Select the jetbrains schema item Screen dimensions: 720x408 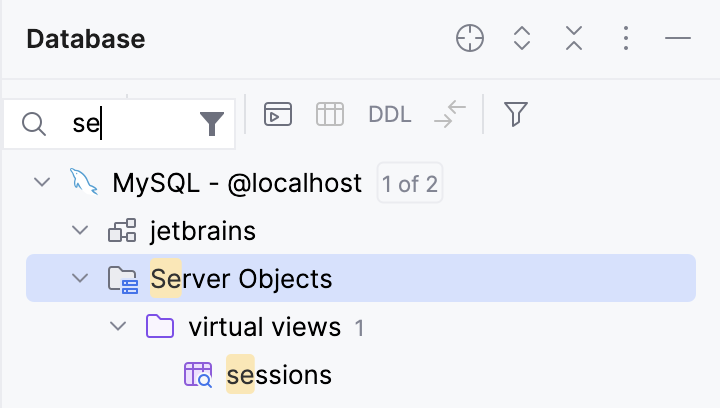pos(202,232)
